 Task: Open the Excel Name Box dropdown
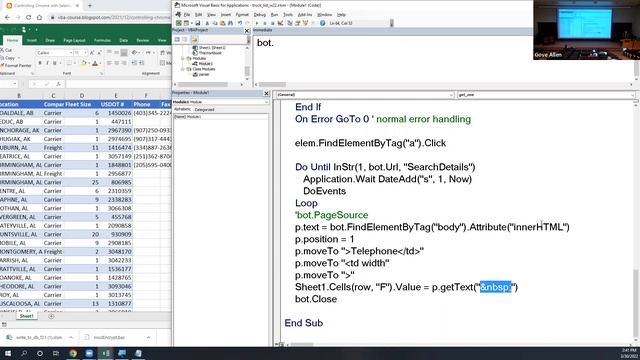pos(15,84)
